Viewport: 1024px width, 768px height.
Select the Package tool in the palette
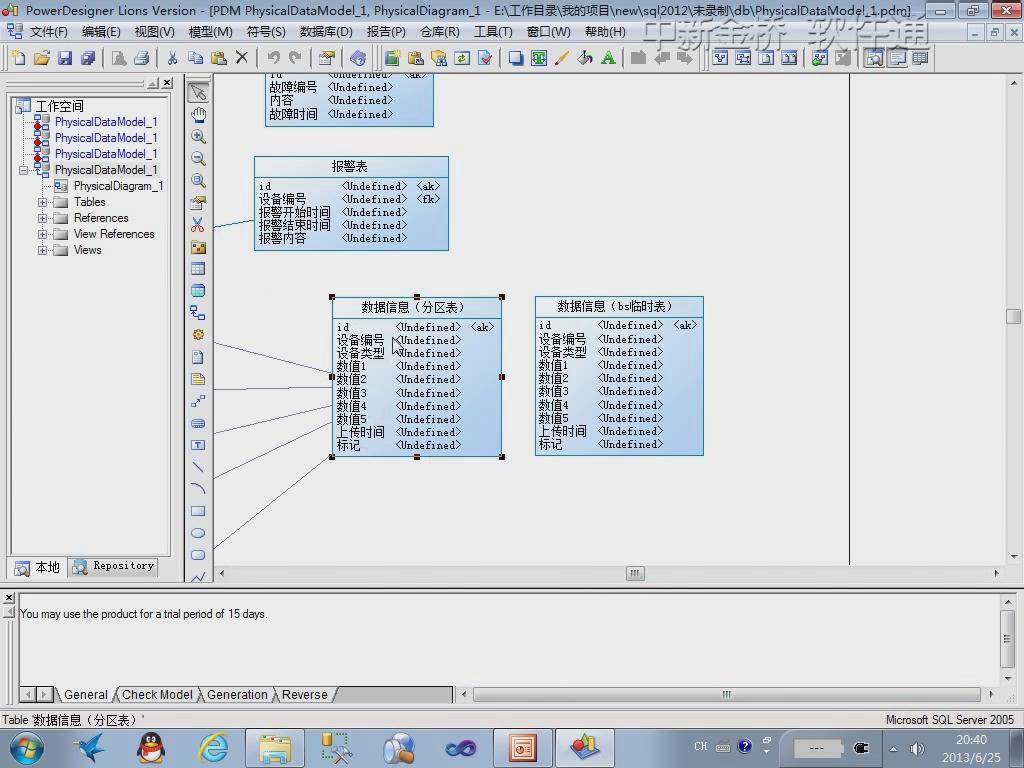pyautogui.click(x=198, y=247)
